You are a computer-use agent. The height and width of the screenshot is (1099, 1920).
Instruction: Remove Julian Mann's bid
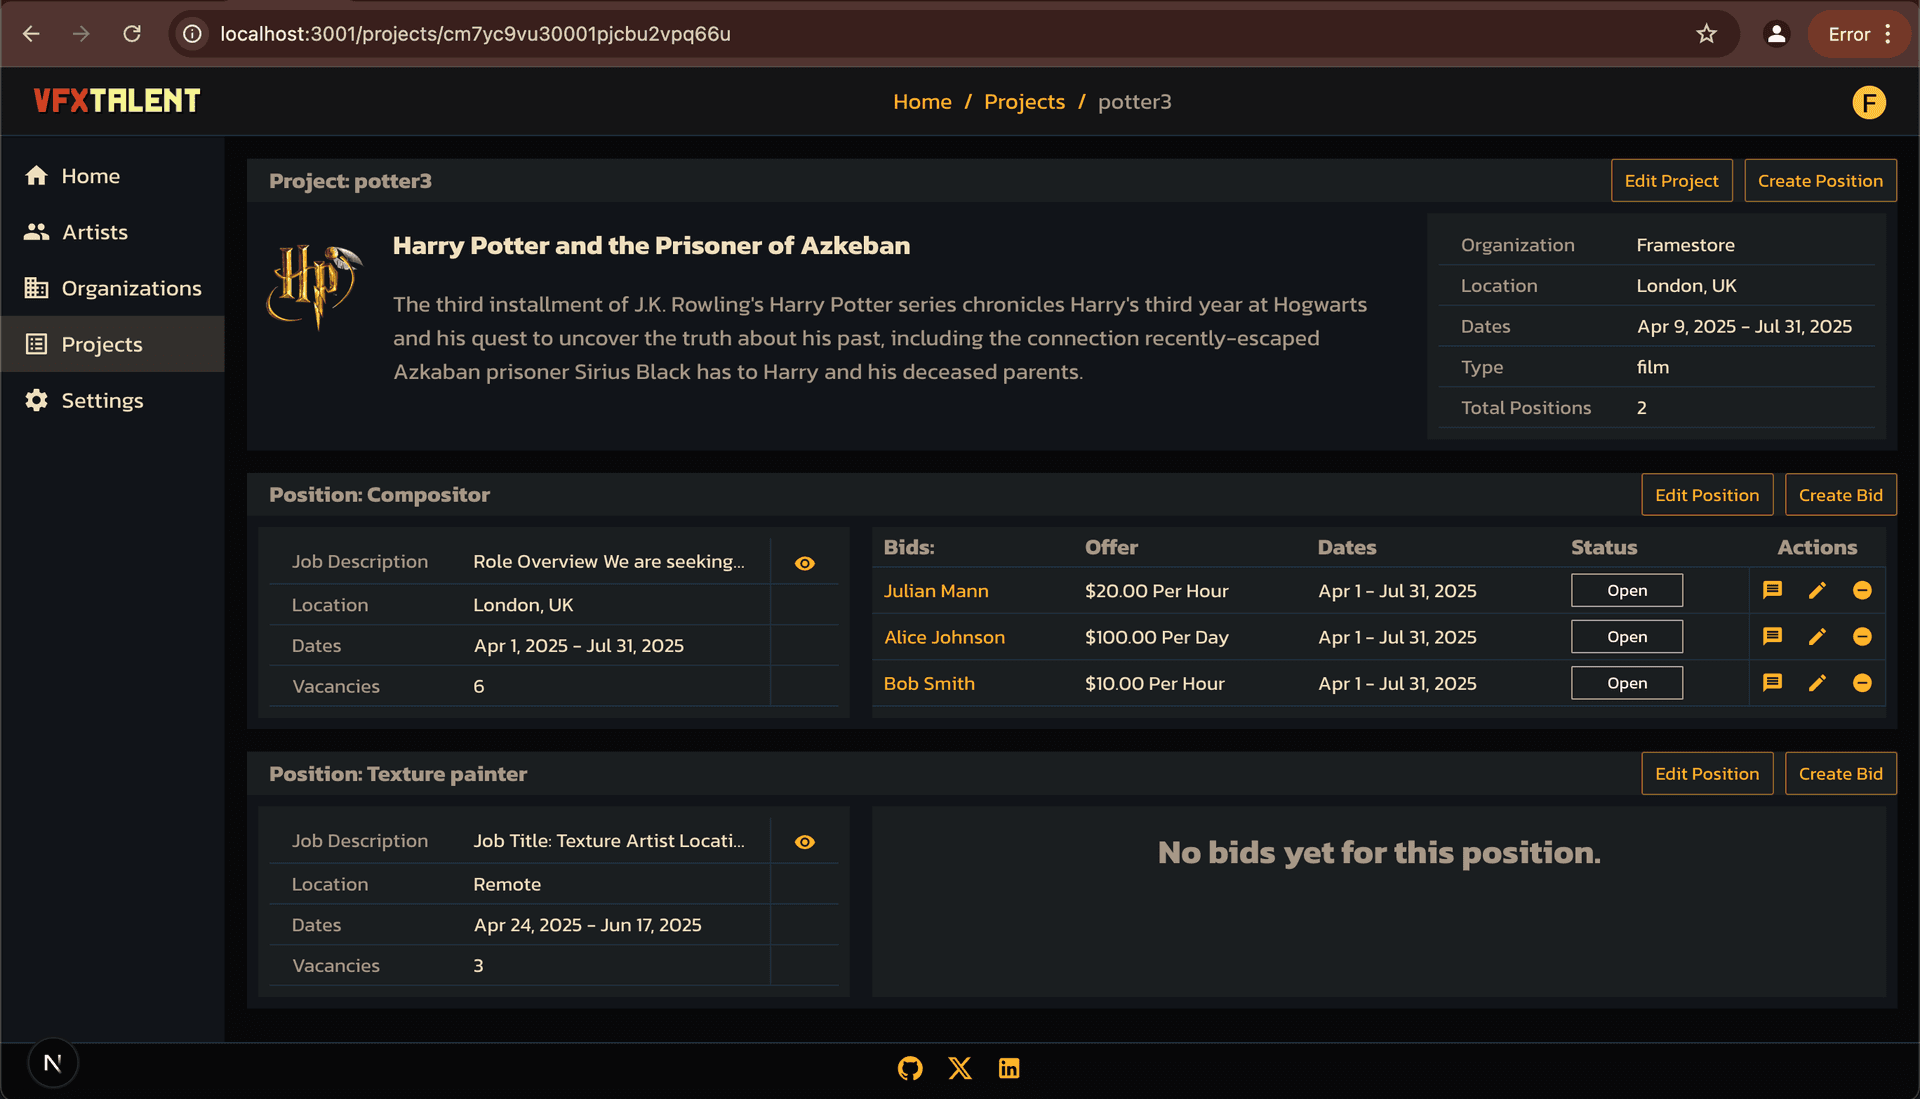(x=1862, y=590)
